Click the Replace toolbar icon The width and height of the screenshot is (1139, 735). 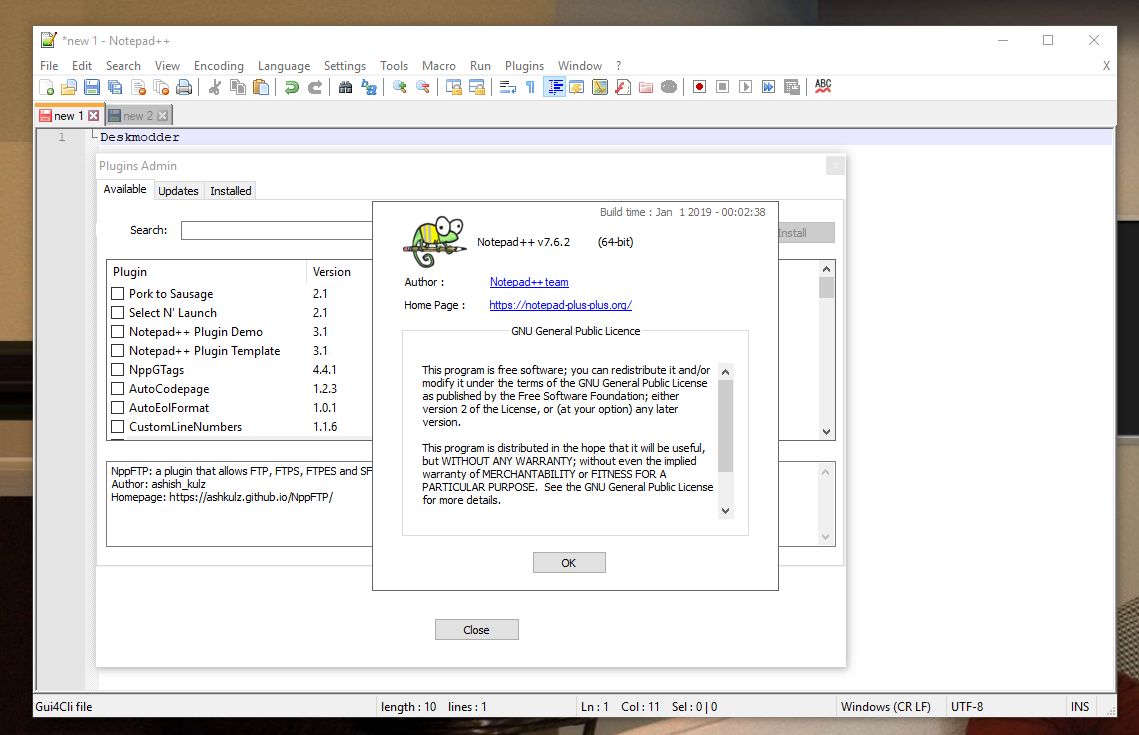[369, 87]
